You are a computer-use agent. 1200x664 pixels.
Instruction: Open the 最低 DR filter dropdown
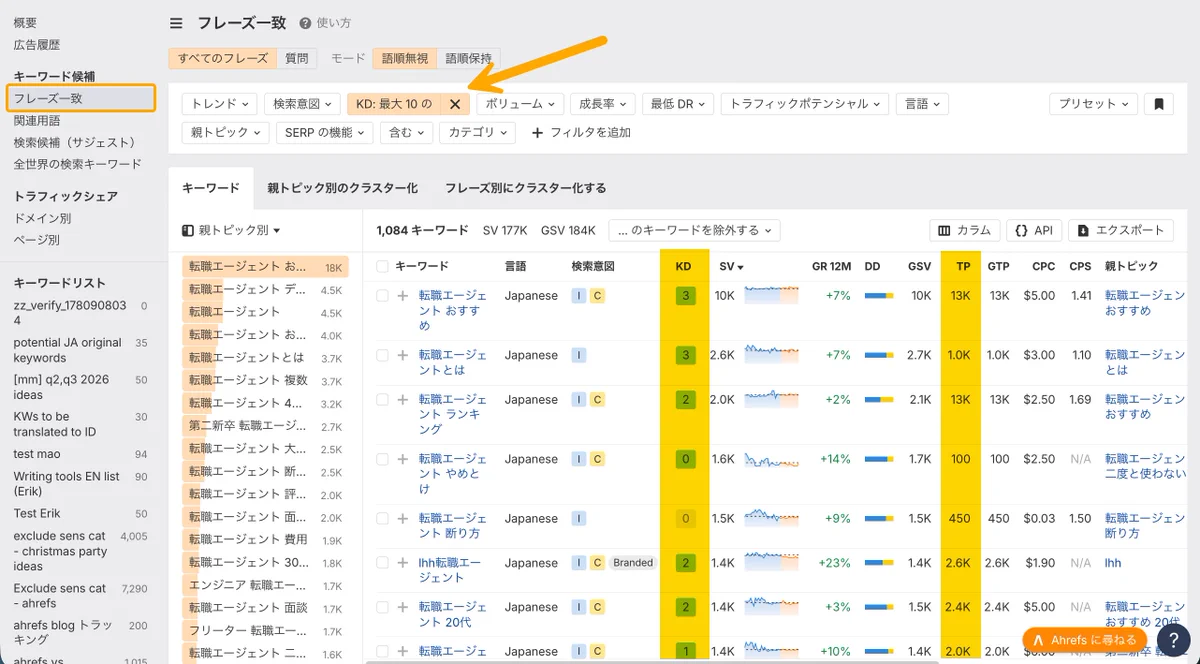pyautogui.click(x=678, y=104)
